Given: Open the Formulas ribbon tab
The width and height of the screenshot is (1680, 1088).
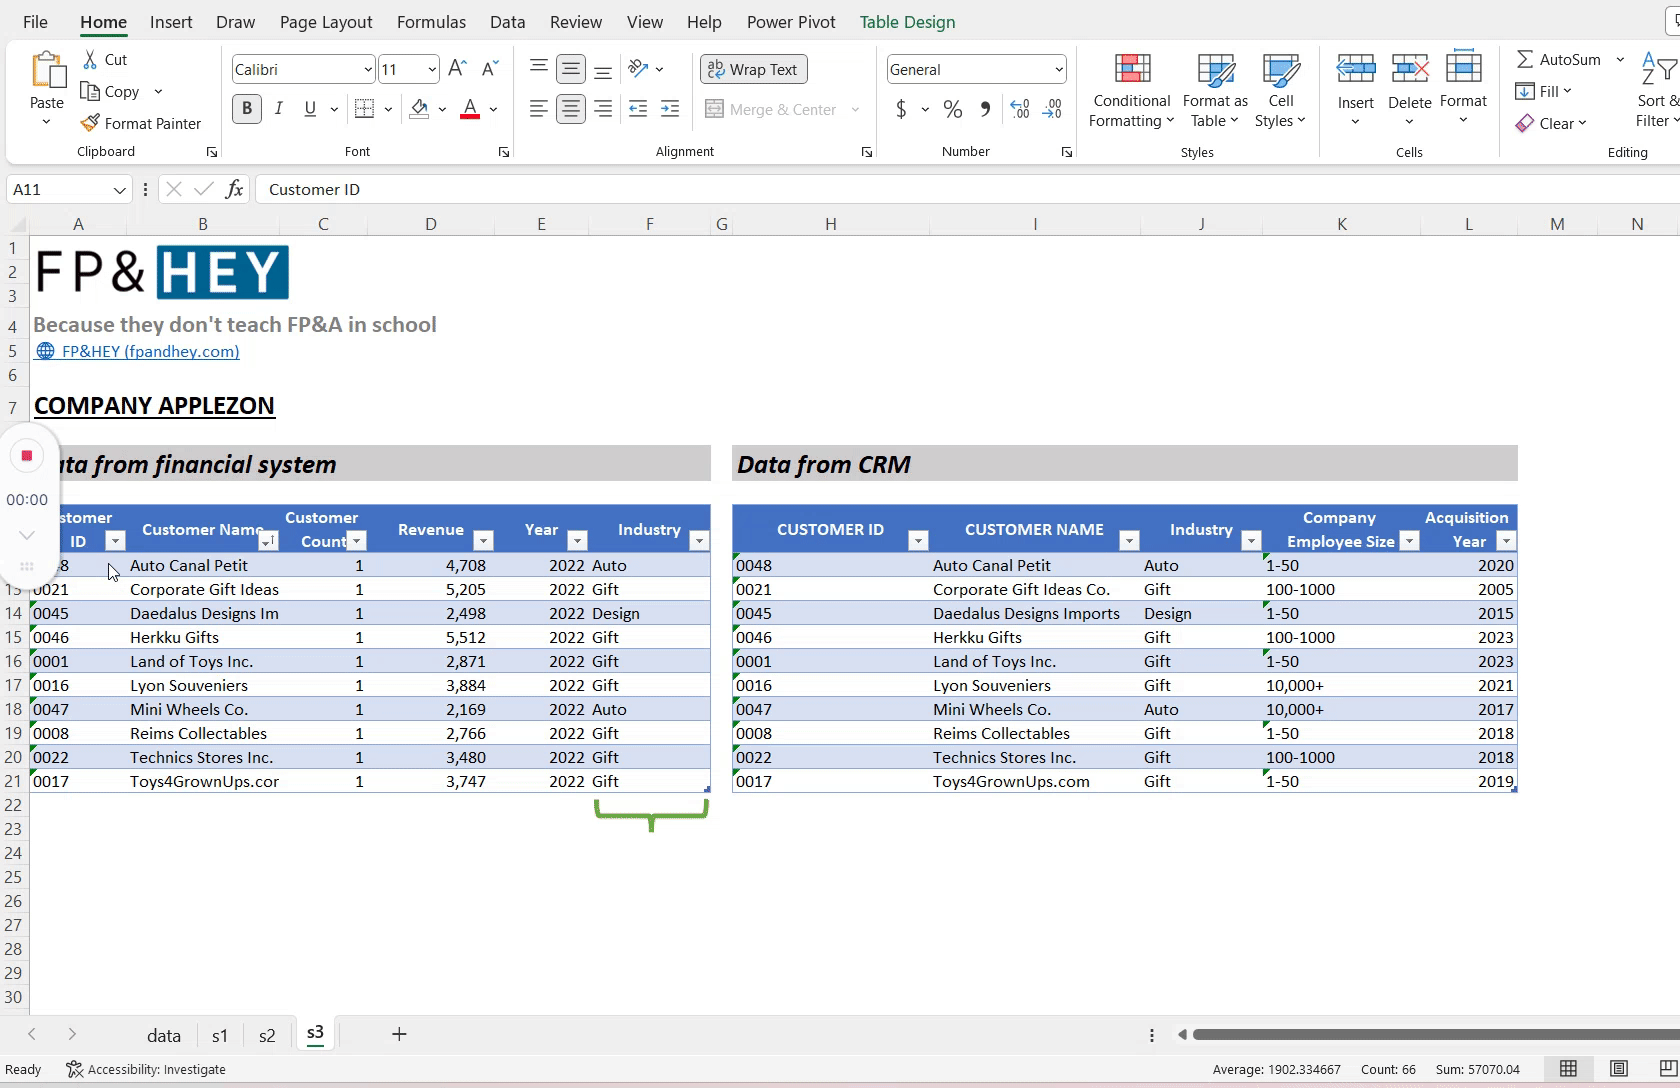Looking at the screenshot, I should click(x=431, y=22).
